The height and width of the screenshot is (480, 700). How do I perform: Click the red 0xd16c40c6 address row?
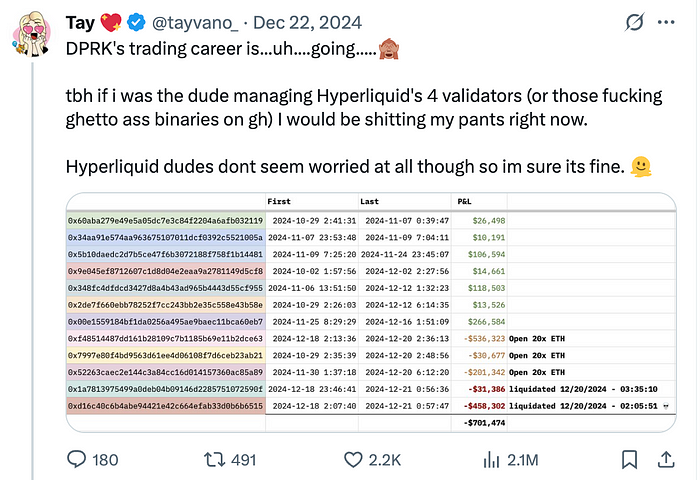(x=166, y=406)
